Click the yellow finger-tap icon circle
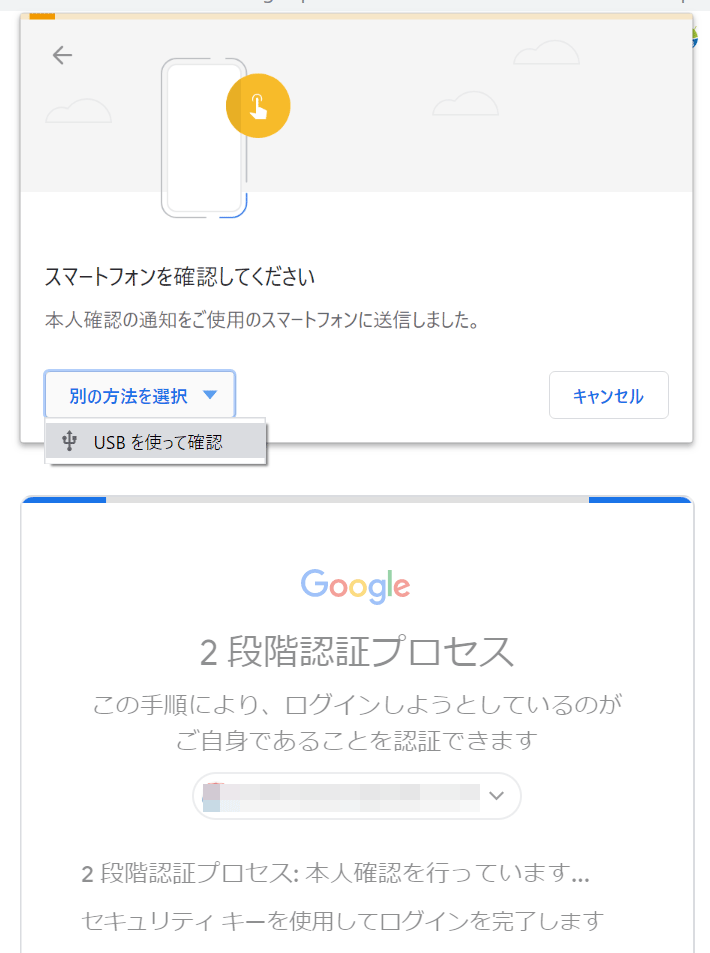The width and height of the screenshot is (710, 953). (x=258, y=106)
